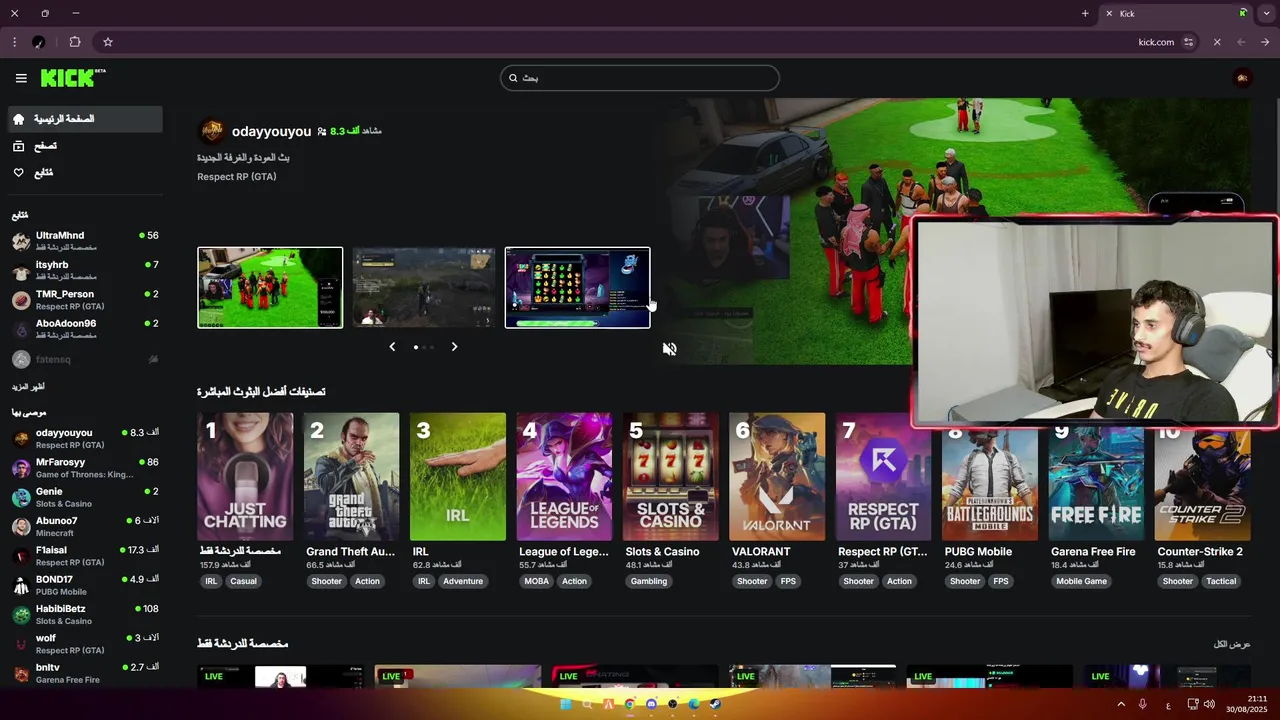1280x720 pixels.
Task: Click the Tactical tag
Action: click(1221, 581)
